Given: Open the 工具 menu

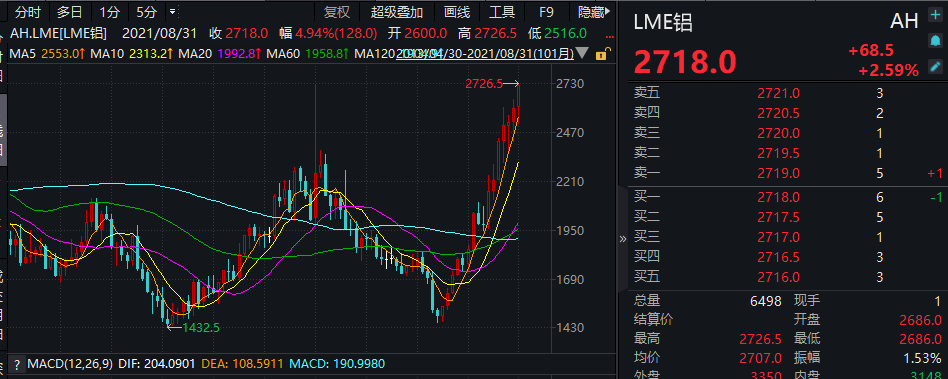Looking at the screenshot, I should [x=502, y=11].
